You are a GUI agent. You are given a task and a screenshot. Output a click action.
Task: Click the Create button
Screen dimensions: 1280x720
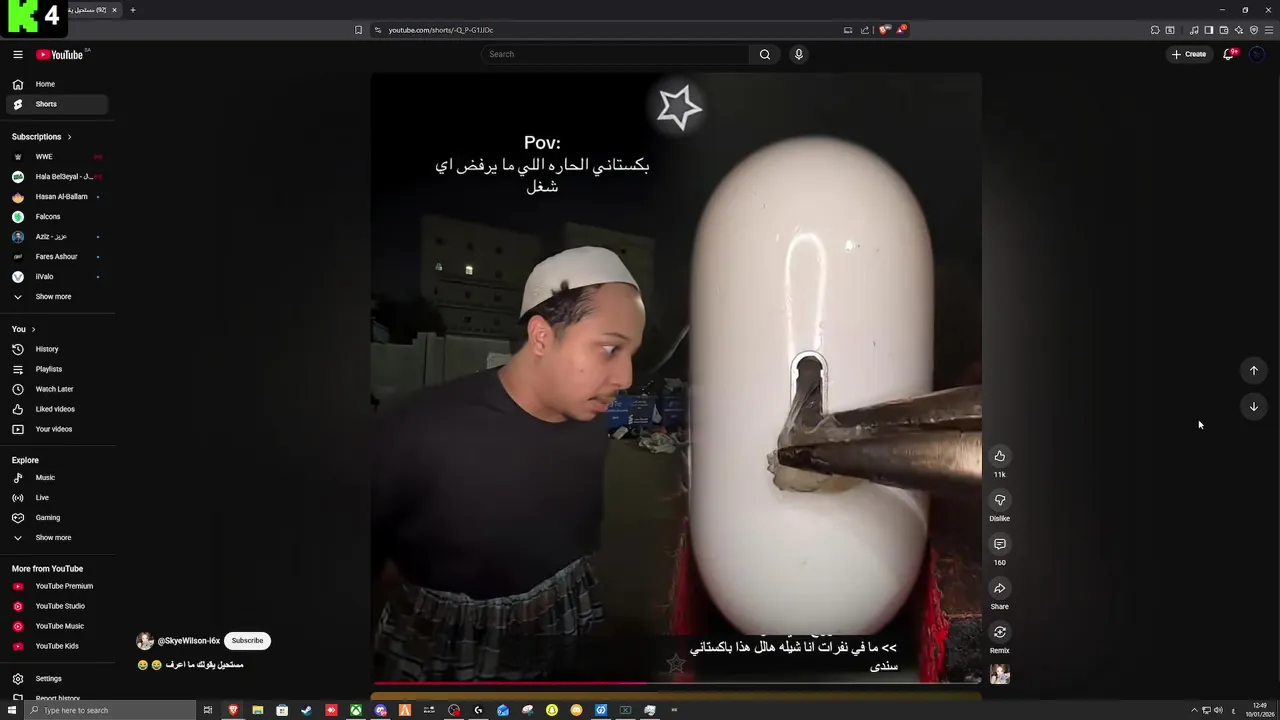click(1189, 54)
